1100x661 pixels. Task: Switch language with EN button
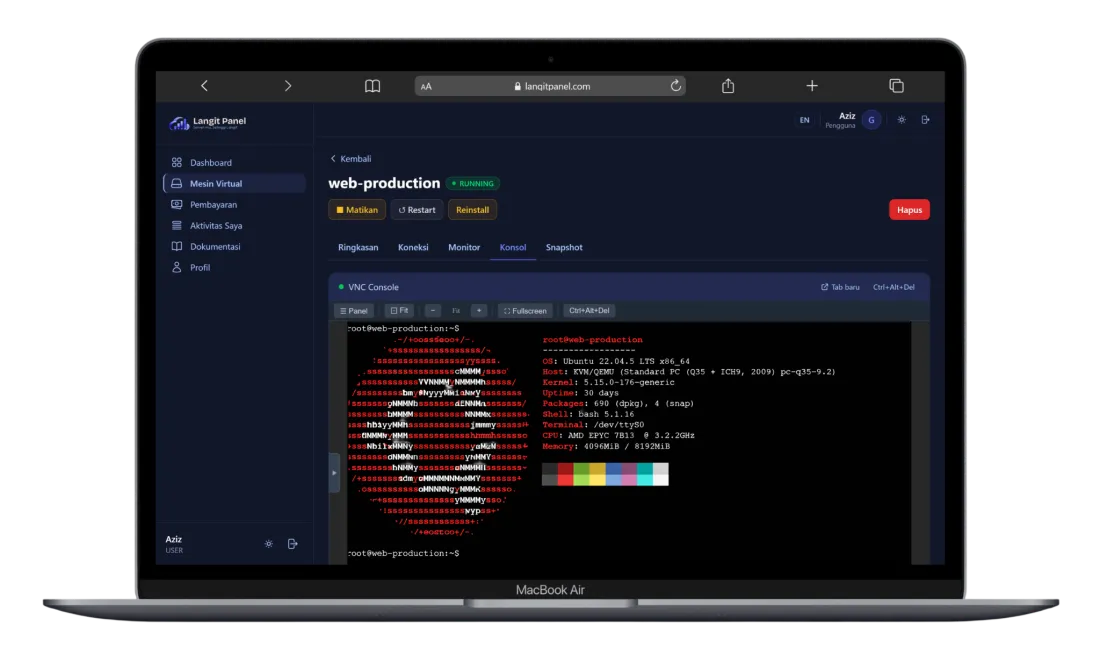[805, 120]
